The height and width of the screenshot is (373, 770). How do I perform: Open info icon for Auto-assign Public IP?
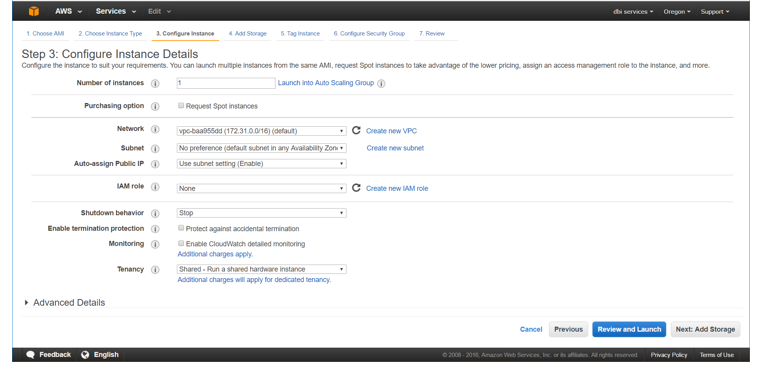155,164
